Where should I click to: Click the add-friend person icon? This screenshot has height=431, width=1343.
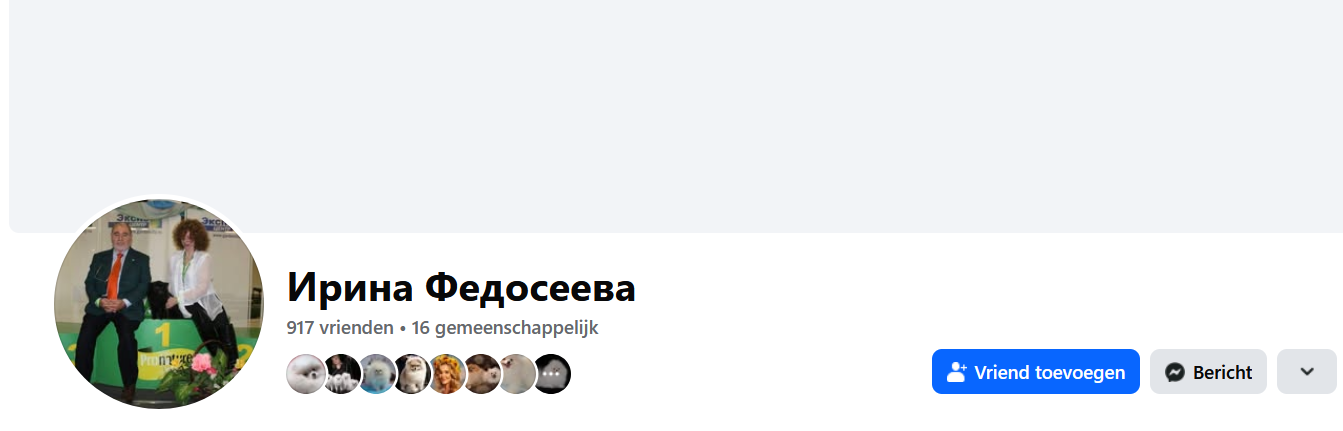point(956,372)
